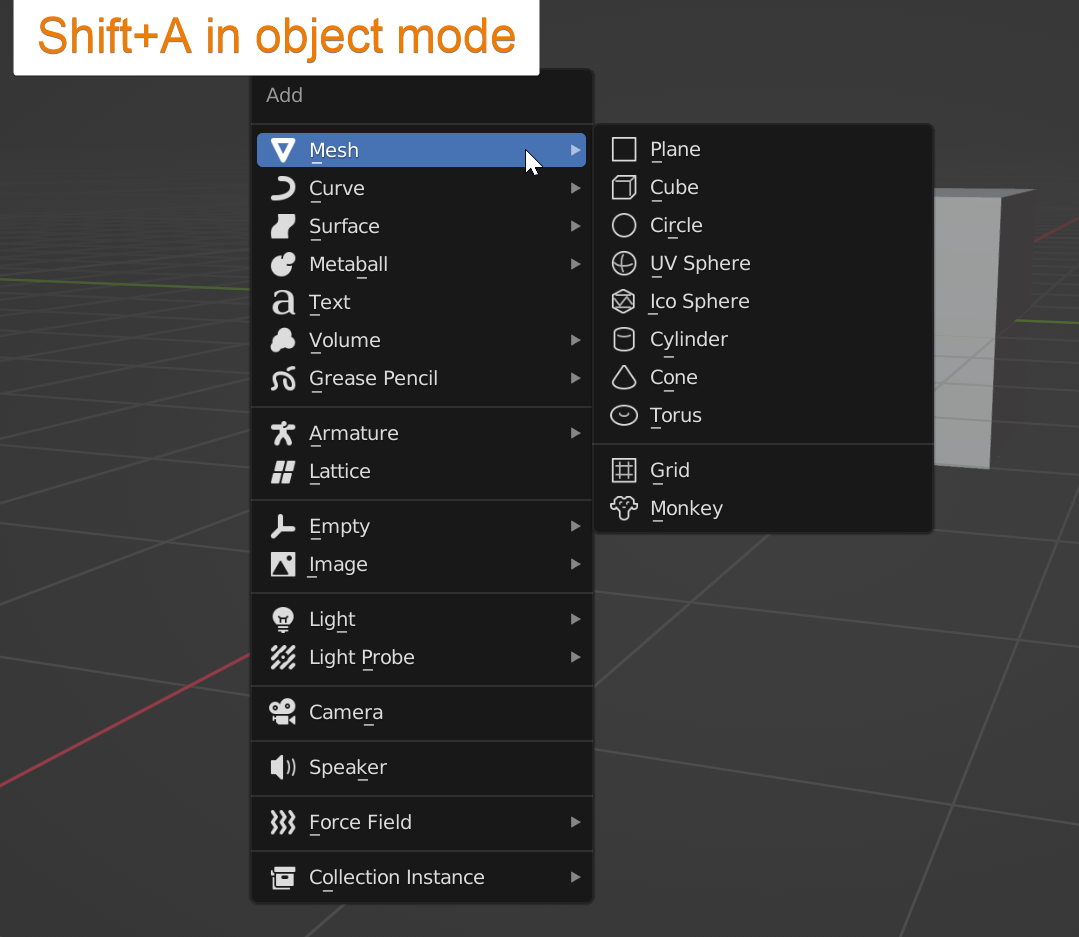Click the Lattice icon

point(283,471)
